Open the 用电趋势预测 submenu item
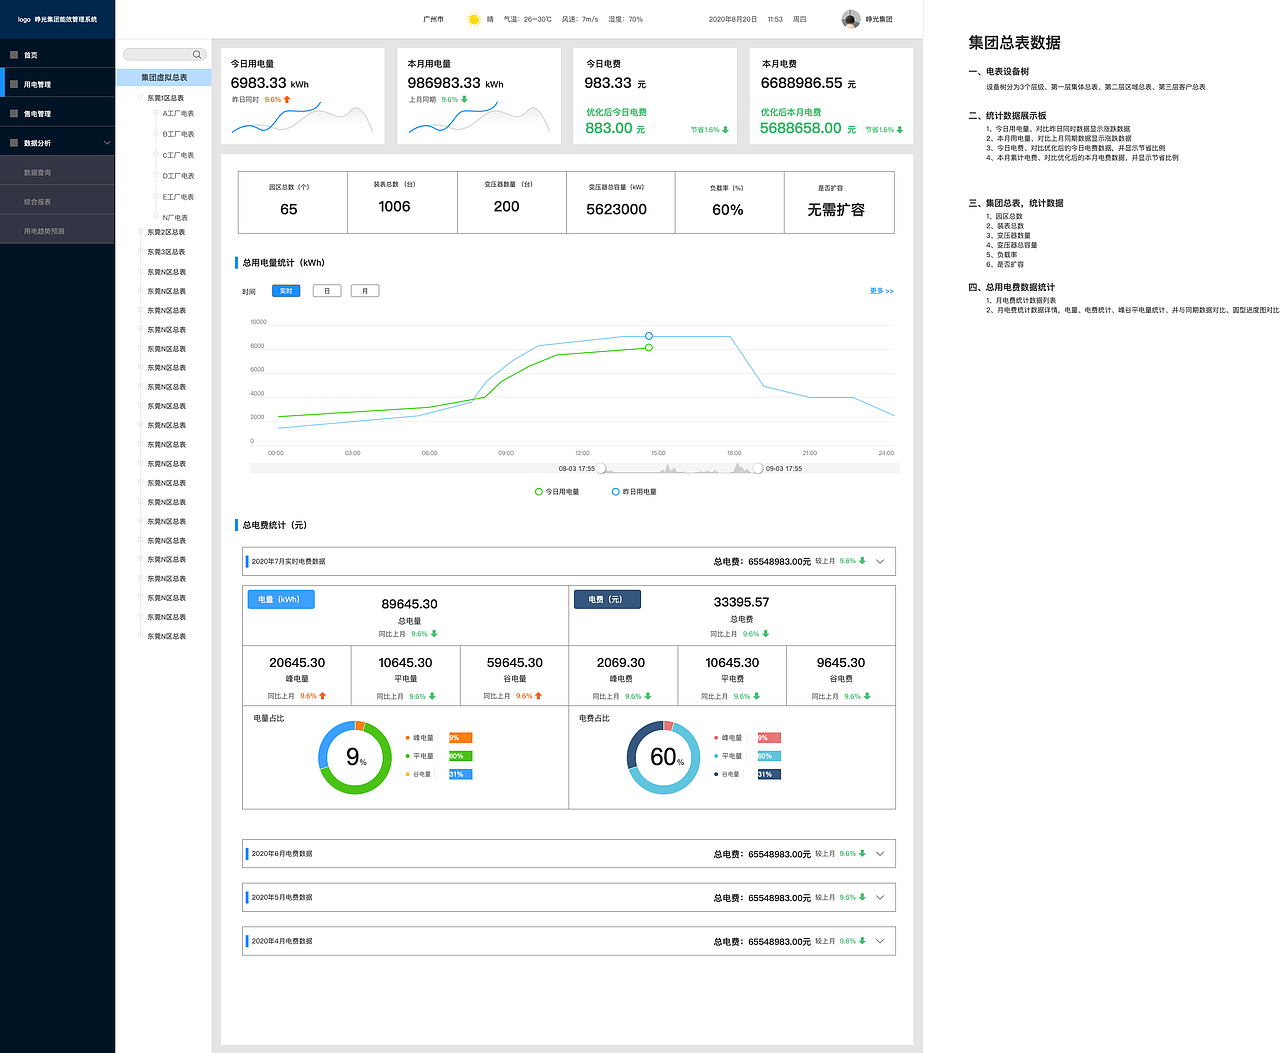The image size is (1280, 1053). 57,230
